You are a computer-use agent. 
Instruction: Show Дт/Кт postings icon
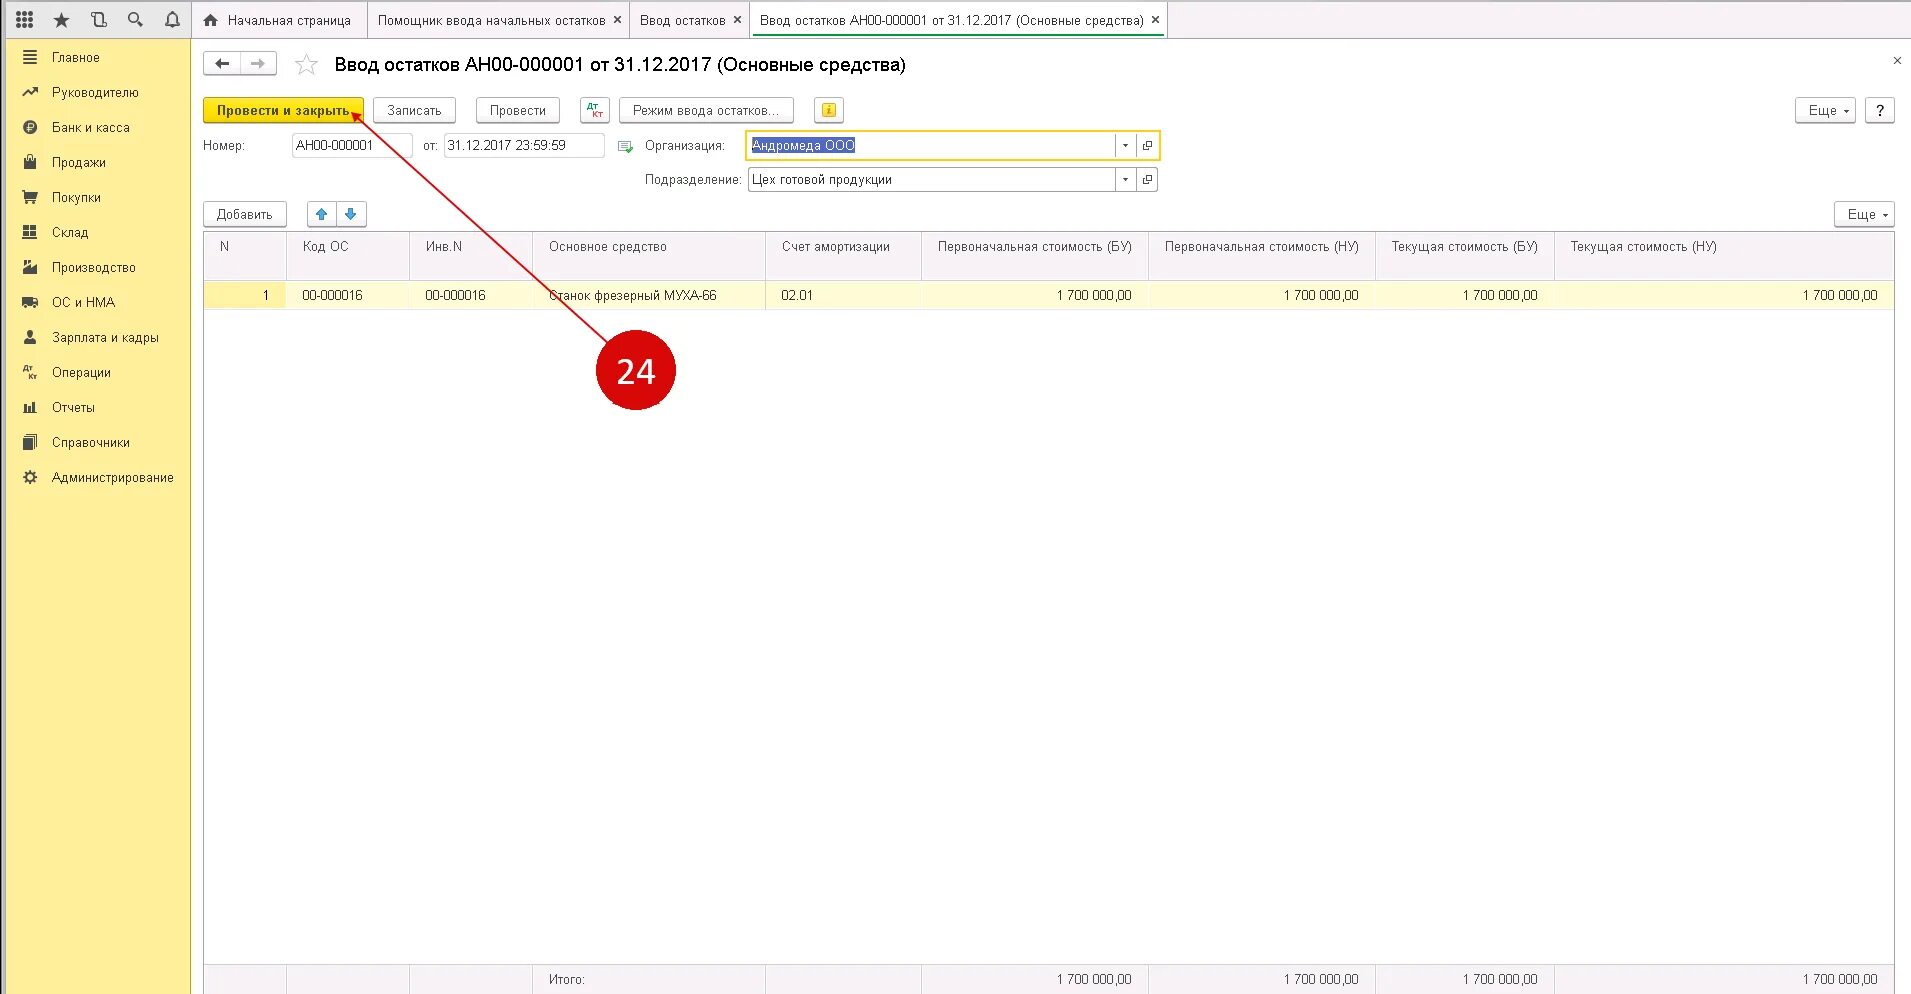click(595, 110)
